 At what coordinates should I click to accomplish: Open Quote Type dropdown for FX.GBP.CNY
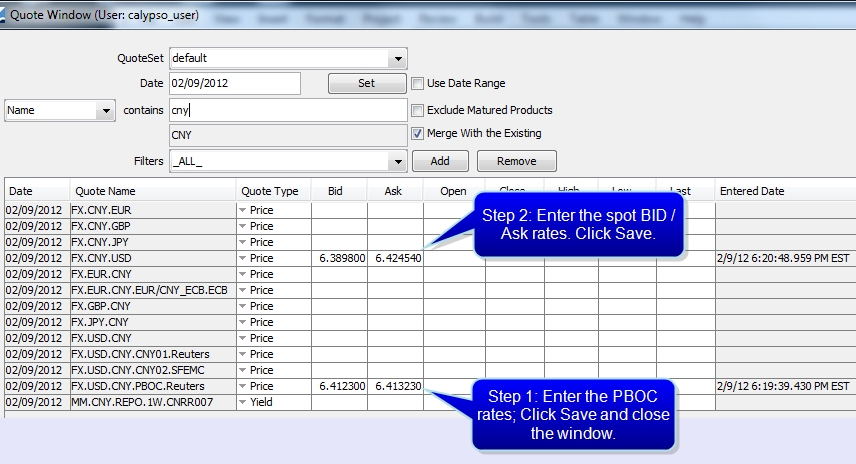[242, 306]
